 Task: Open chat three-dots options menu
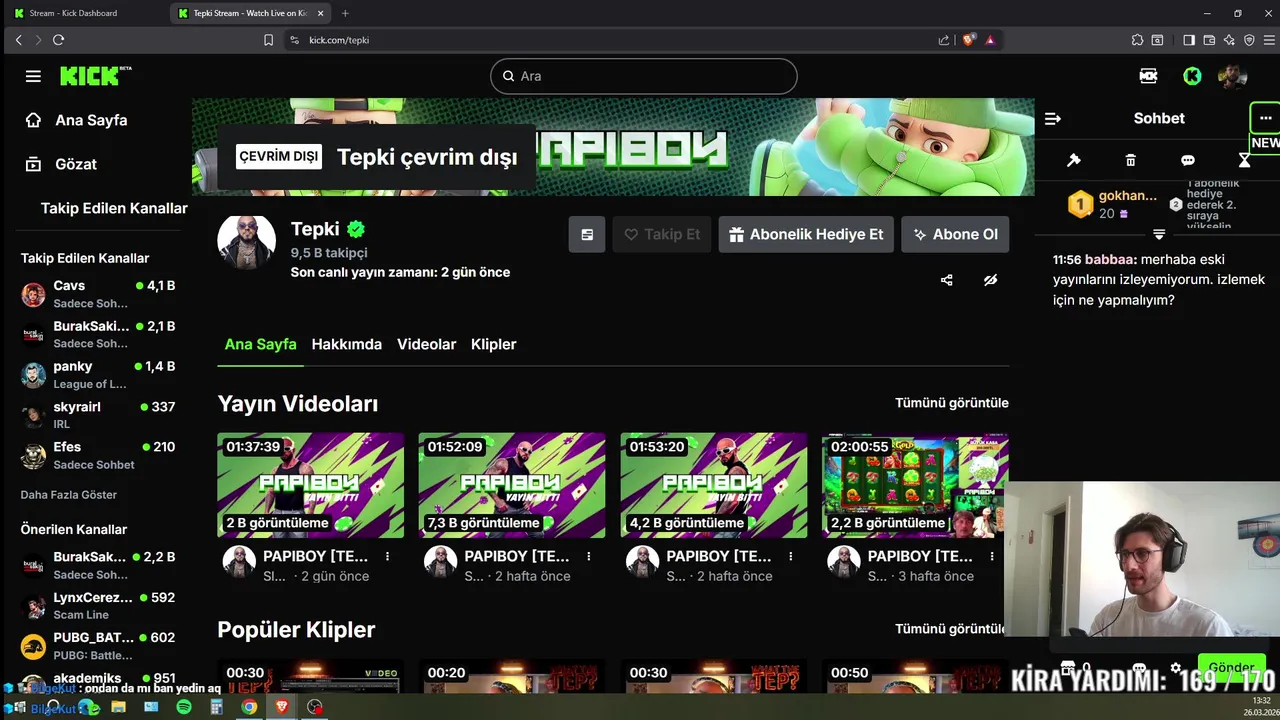(x=1265, y=118)
